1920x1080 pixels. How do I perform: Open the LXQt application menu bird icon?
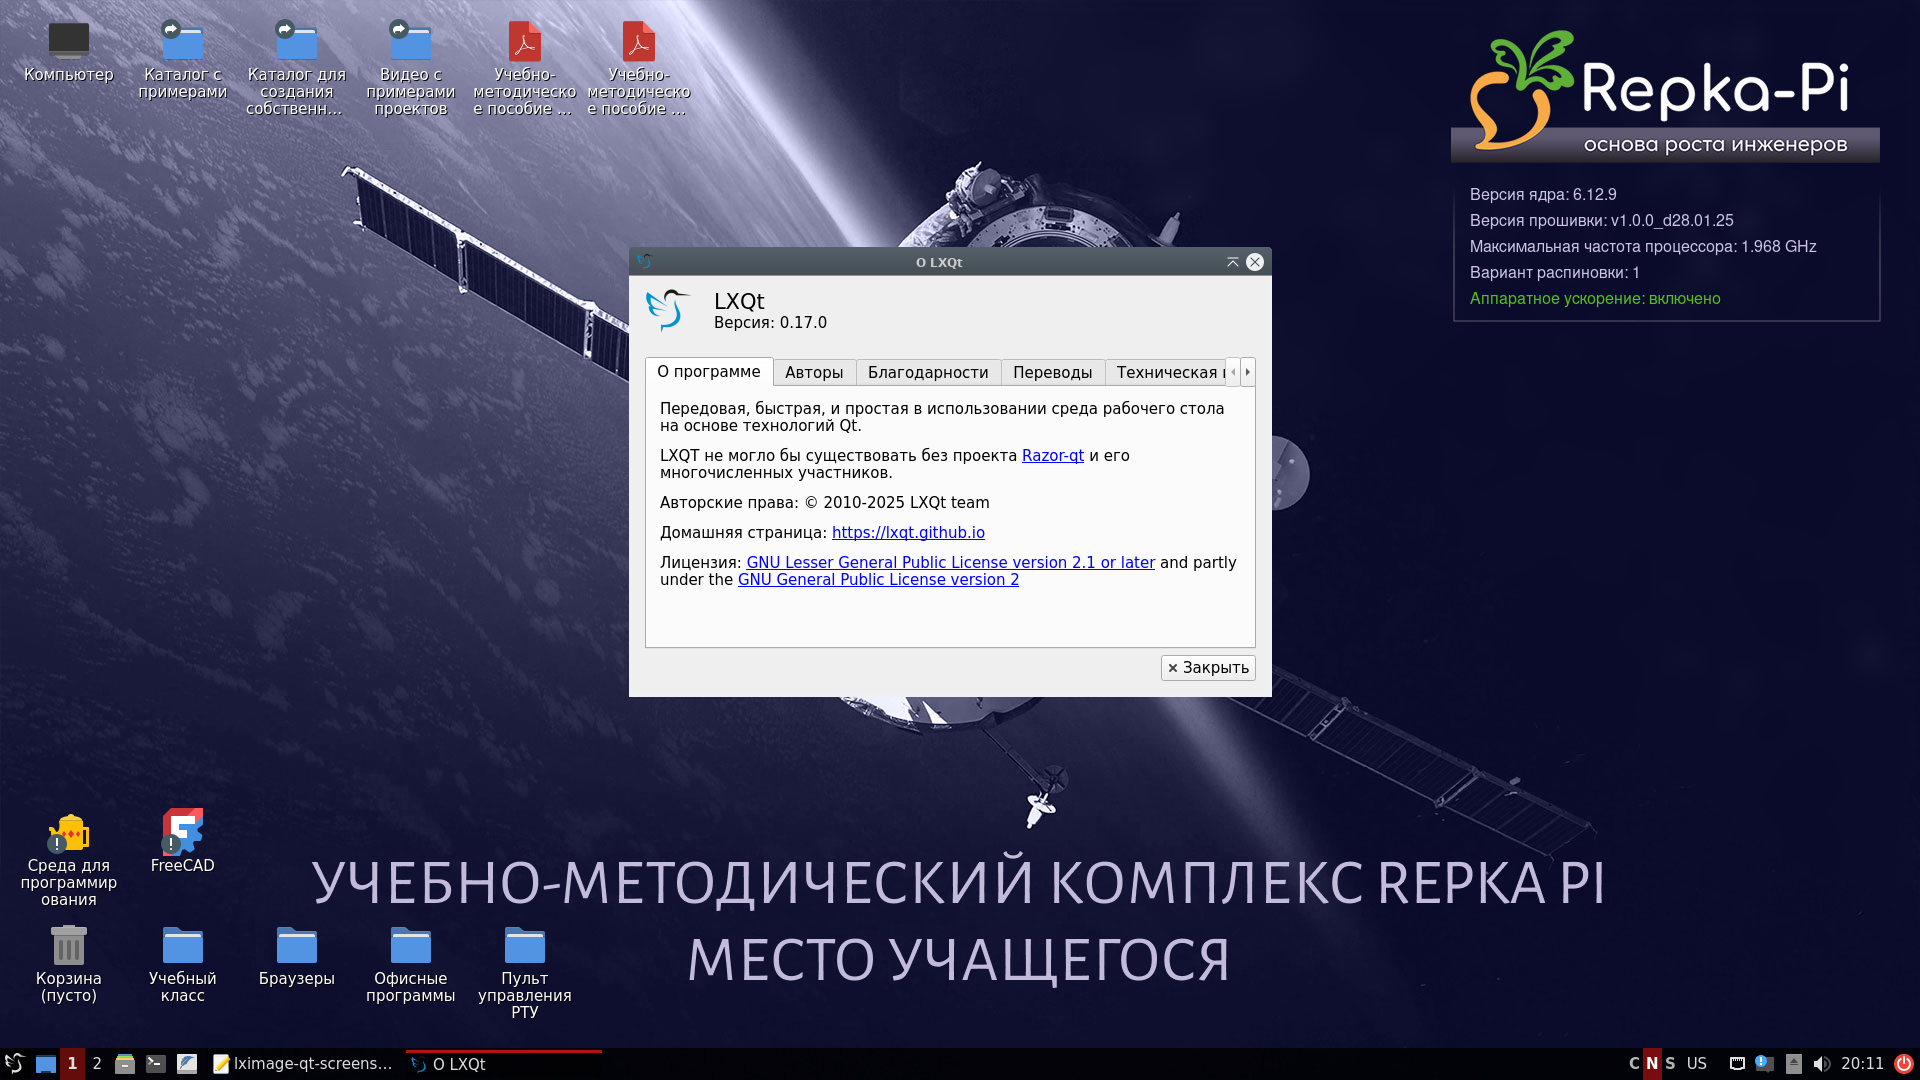point(15,1063)
